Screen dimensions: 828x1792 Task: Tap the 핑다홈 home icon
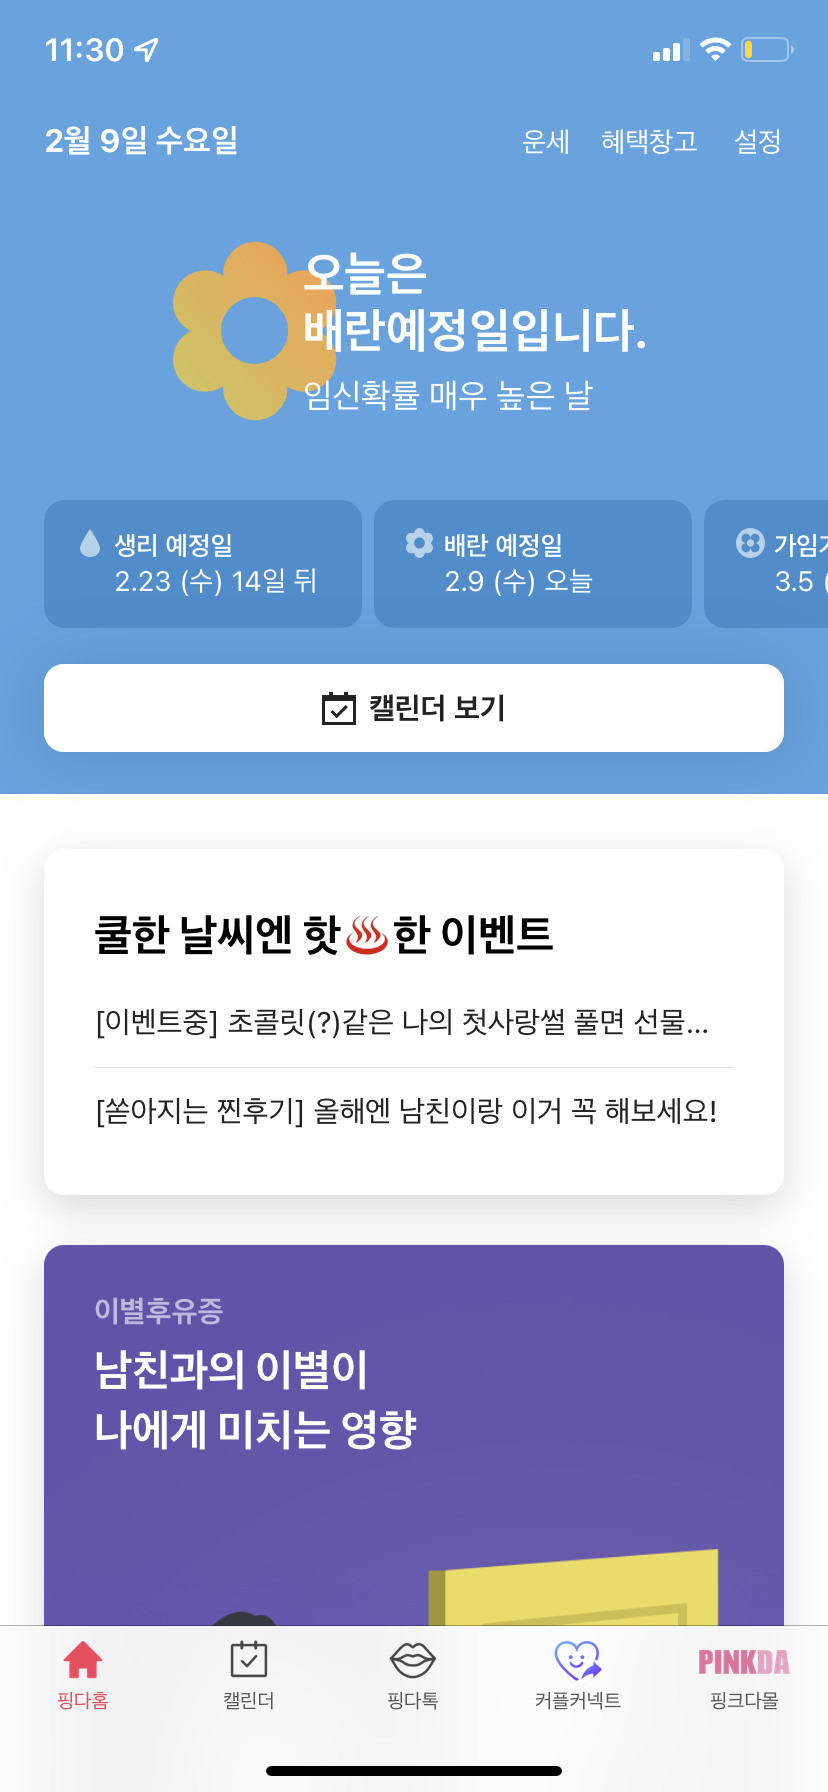point(83,1661)
